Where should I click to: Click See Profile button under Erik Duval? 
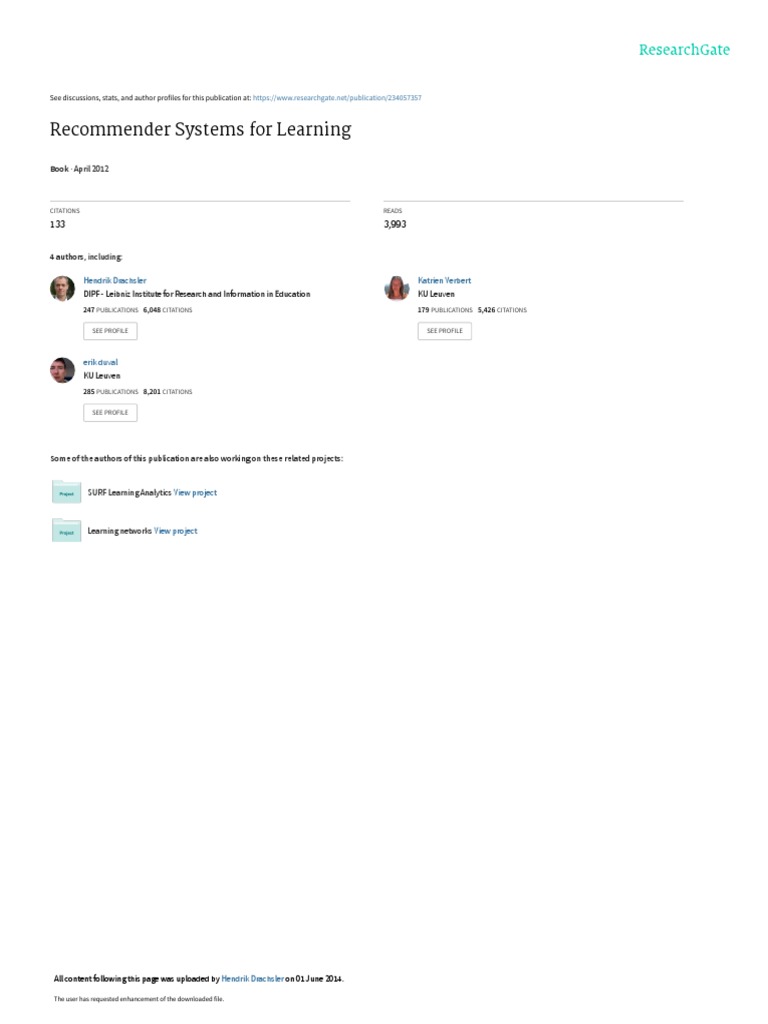(110, 413)
